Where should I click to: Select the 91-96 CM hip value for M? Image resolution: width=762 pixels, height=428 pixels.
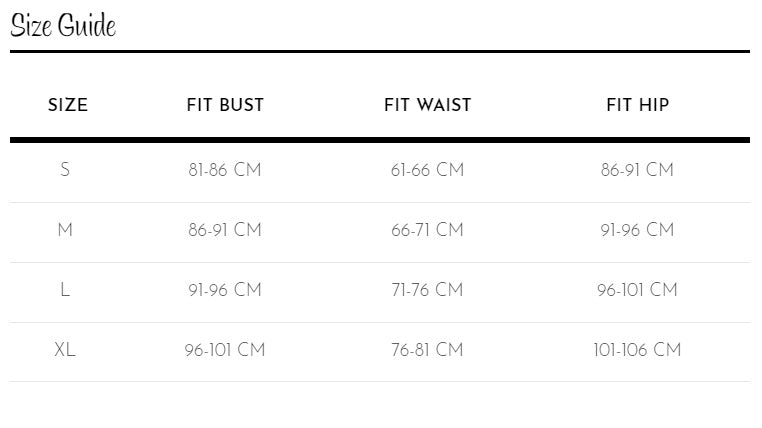(637, 231)
